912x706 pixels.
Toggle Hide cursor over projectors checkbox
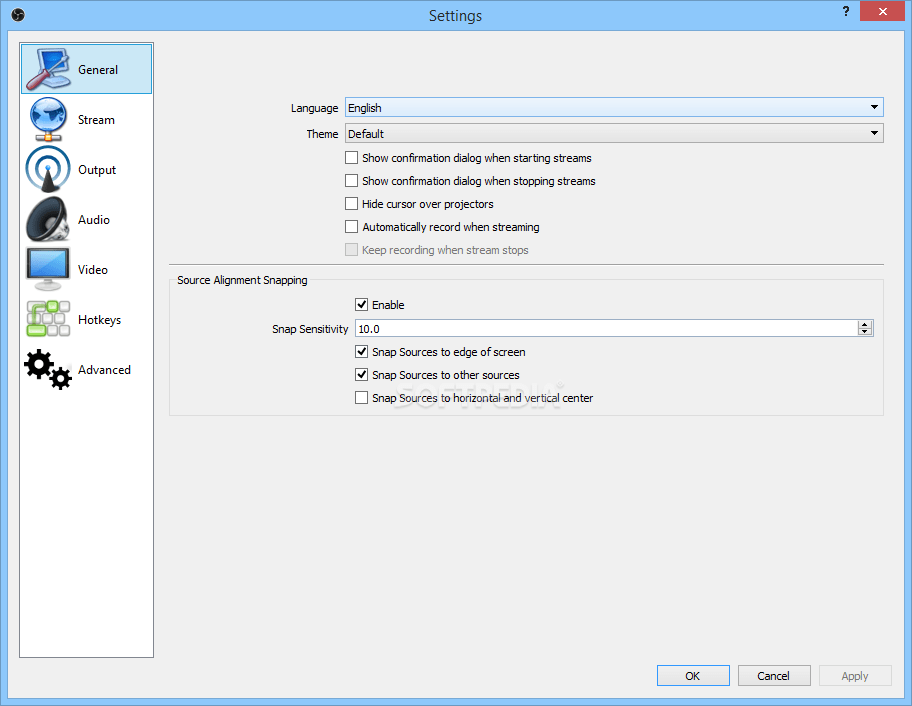(x=351, y=204)
